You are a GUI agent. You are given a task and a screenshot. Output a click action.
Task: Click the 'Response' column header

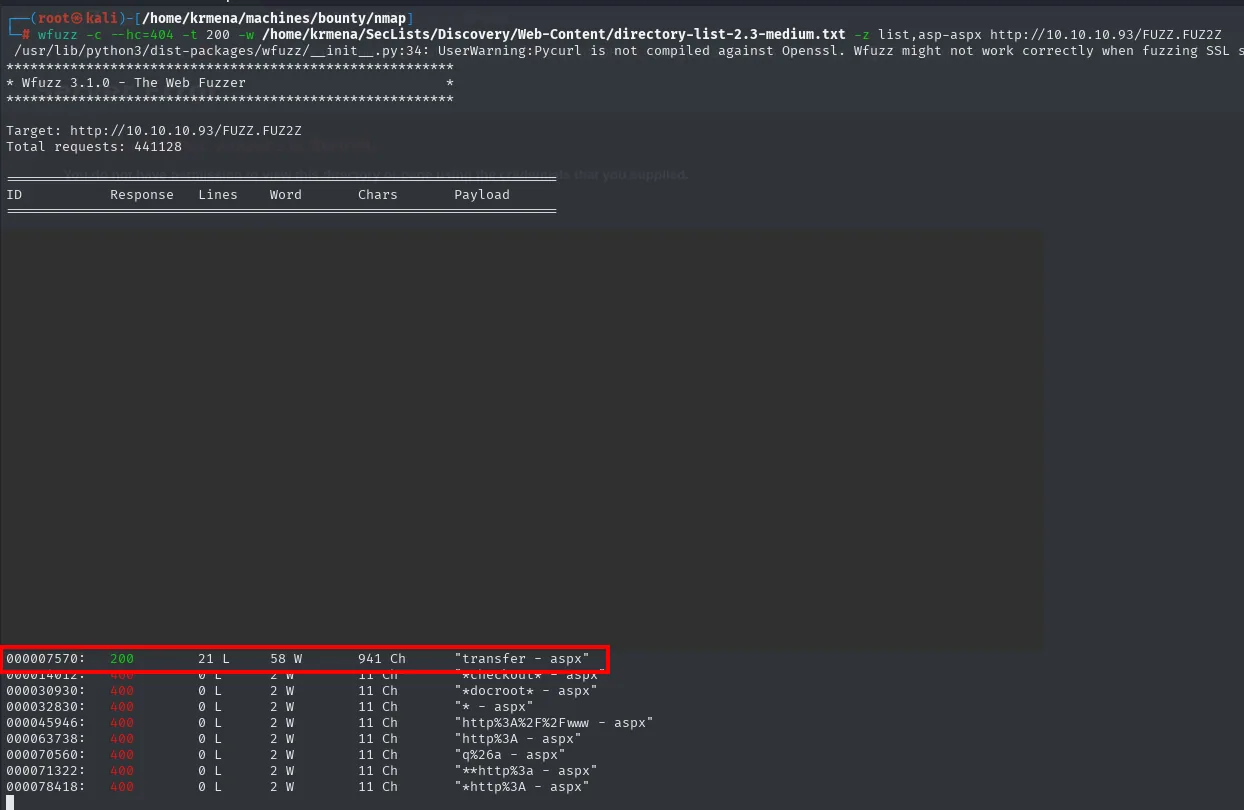[x=142, y=195]
